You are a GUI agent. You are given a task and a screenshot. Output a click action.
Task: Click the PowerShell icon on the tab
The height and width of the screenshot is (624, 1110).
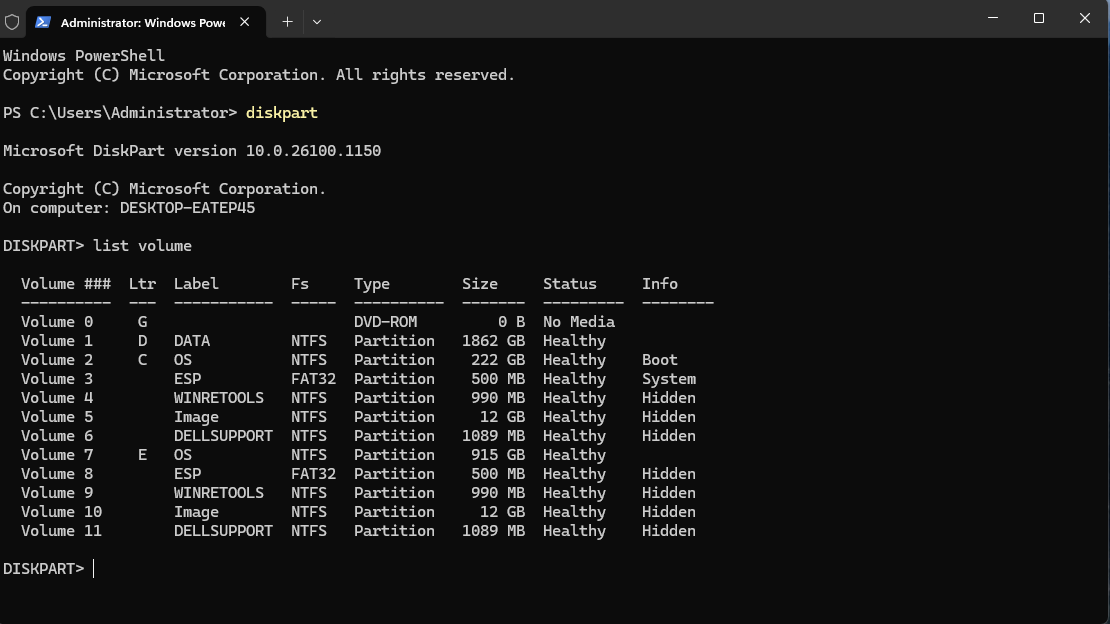tap(42, 22)
